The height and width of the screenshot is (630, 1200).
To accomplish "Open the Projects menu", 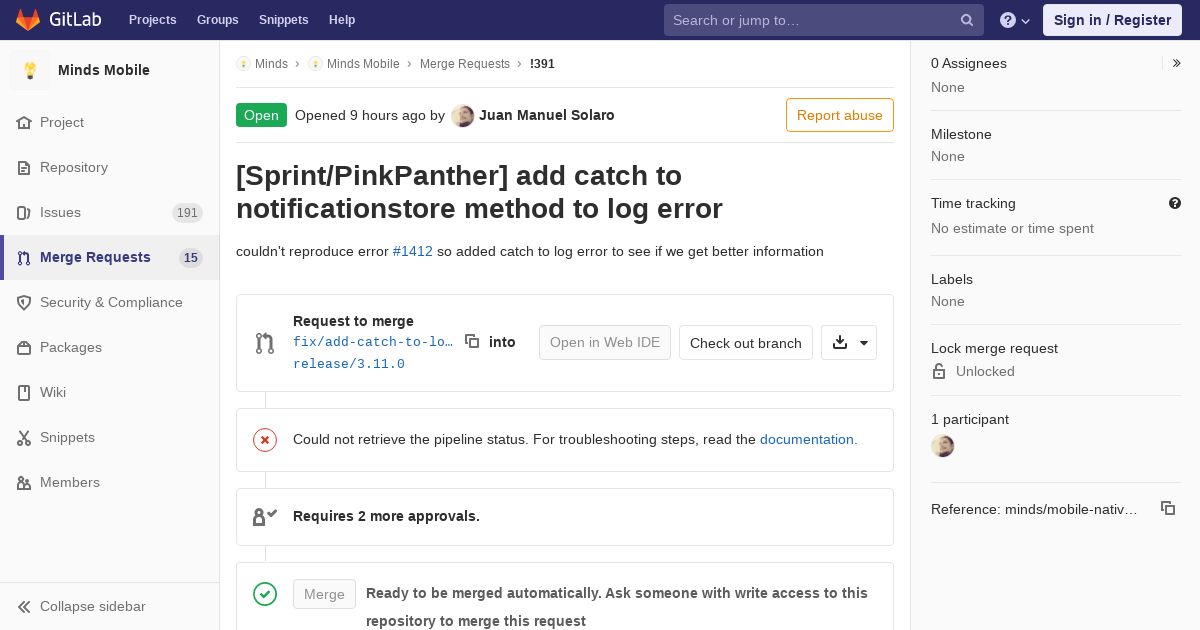I will 152,20.
